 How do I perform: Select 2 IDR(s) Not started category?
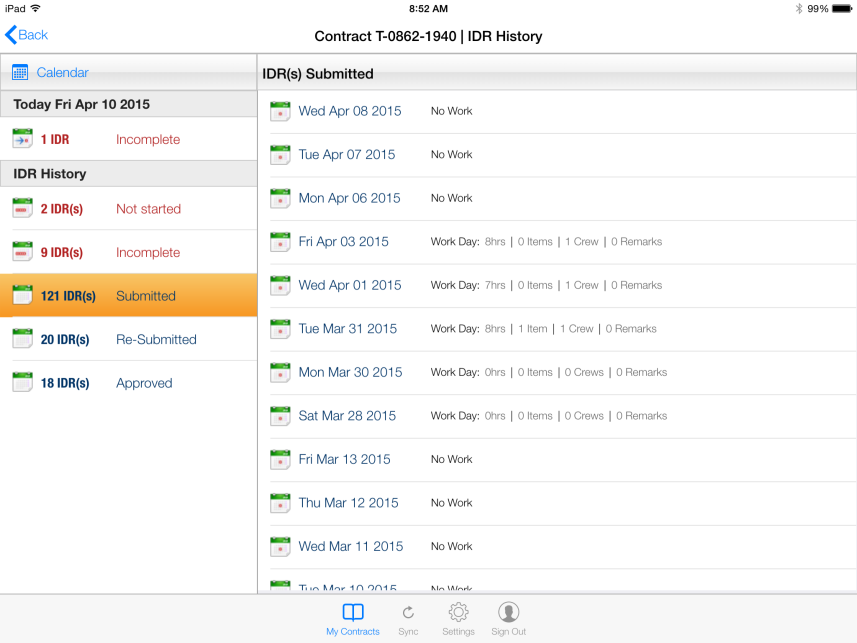pyautogui.click(x=128, y=209)
